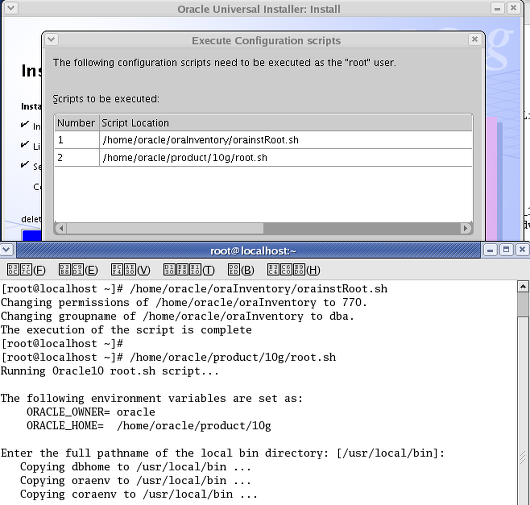This screenshot has width=530, height=505.
Task: Click the scripts table right scroll arrow
Action: click(x=466, y=228)
